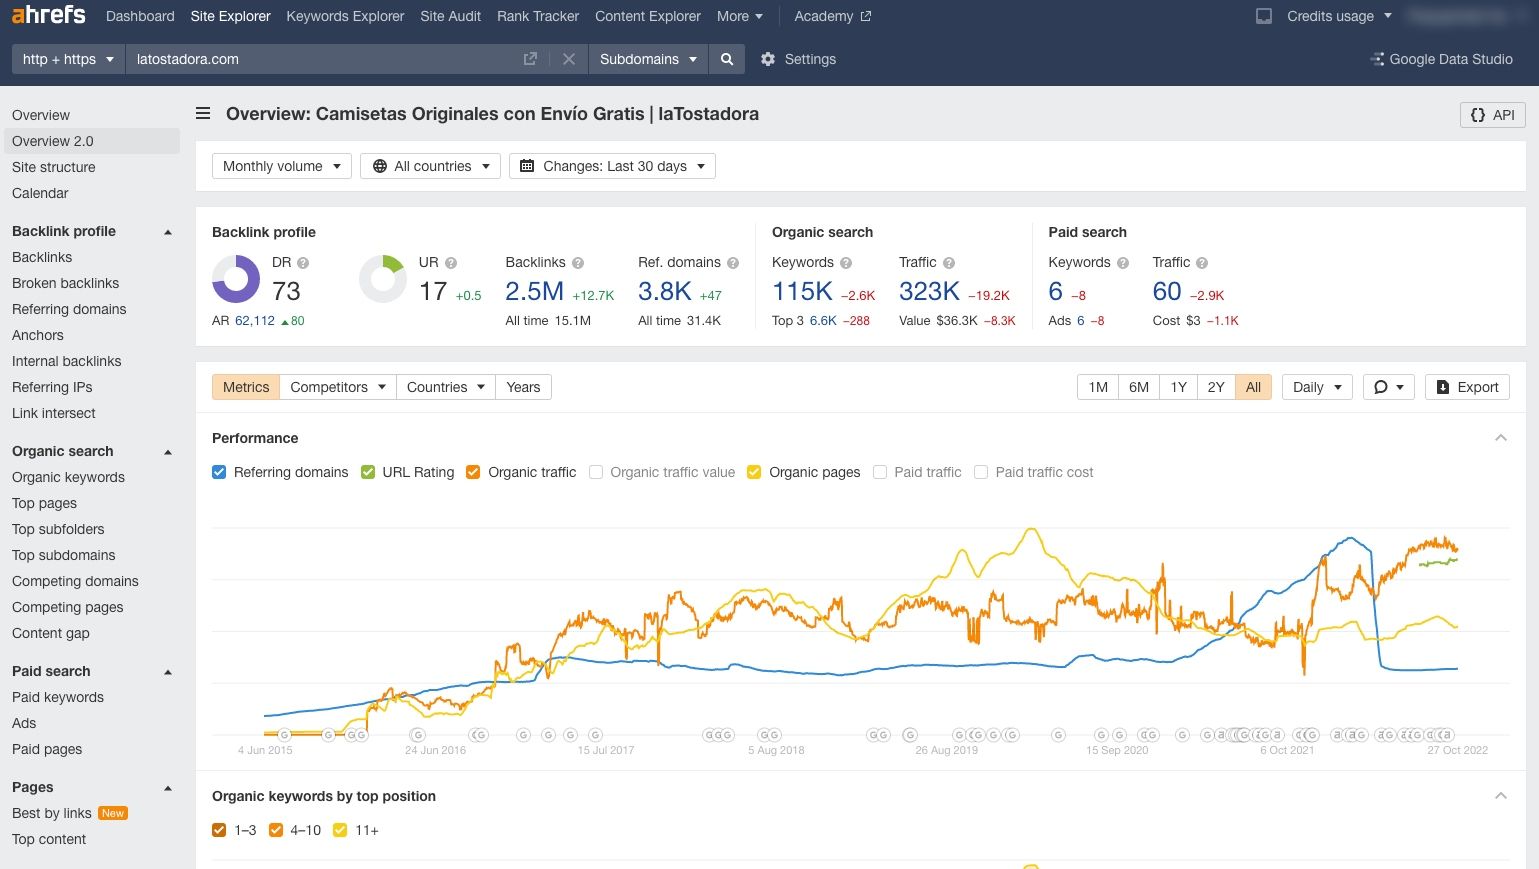Click the UR donut chart
The width and height of the screenshot is (1539, 869).
point(383,278)
